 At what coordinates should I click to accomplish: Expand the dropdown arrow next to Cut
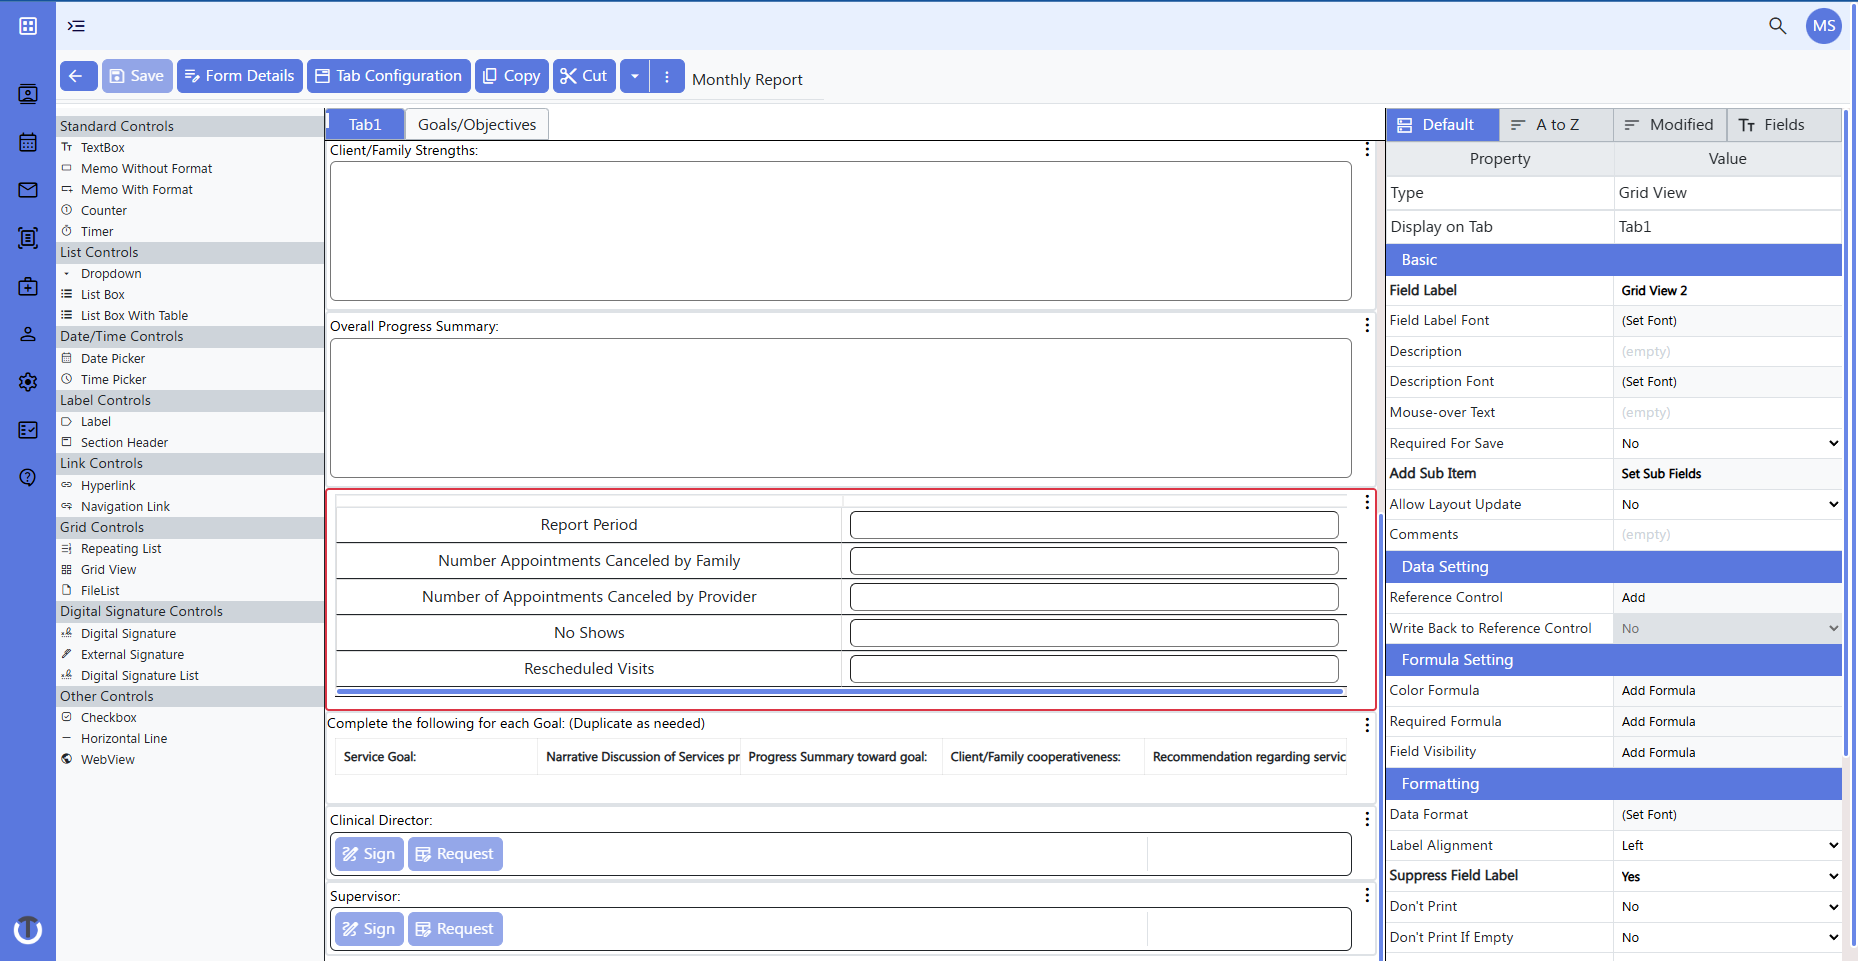[633, 75]
